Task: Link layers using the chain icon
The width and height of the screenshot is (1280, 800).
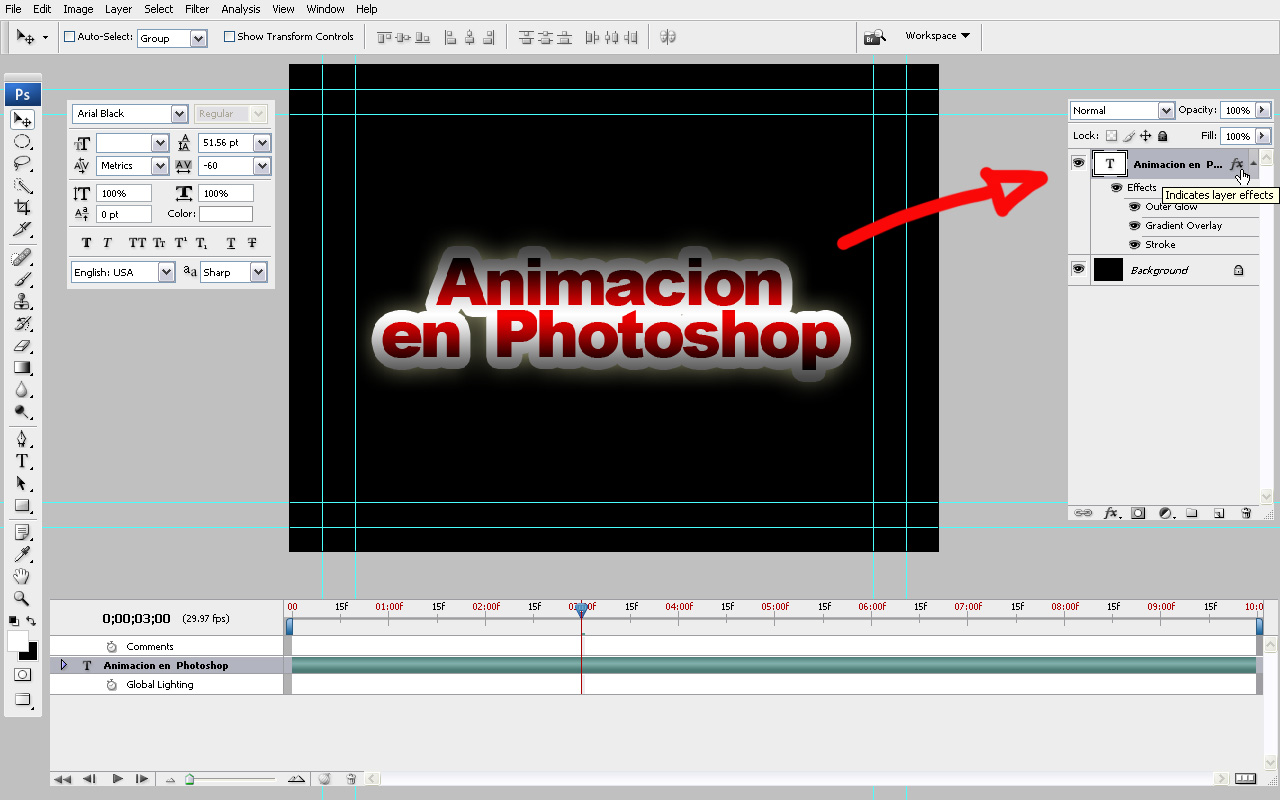Action: point(1083,513)
